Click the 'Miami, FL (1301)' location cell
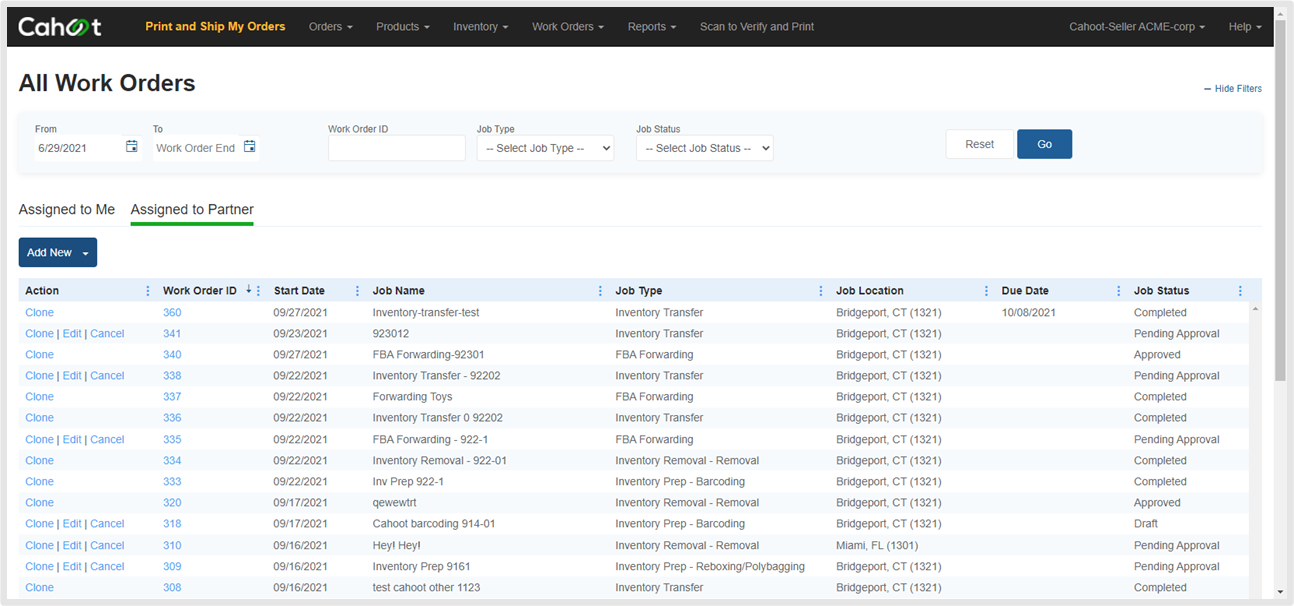Screen dimensions: 1294x606 click(x=877, y=546)
